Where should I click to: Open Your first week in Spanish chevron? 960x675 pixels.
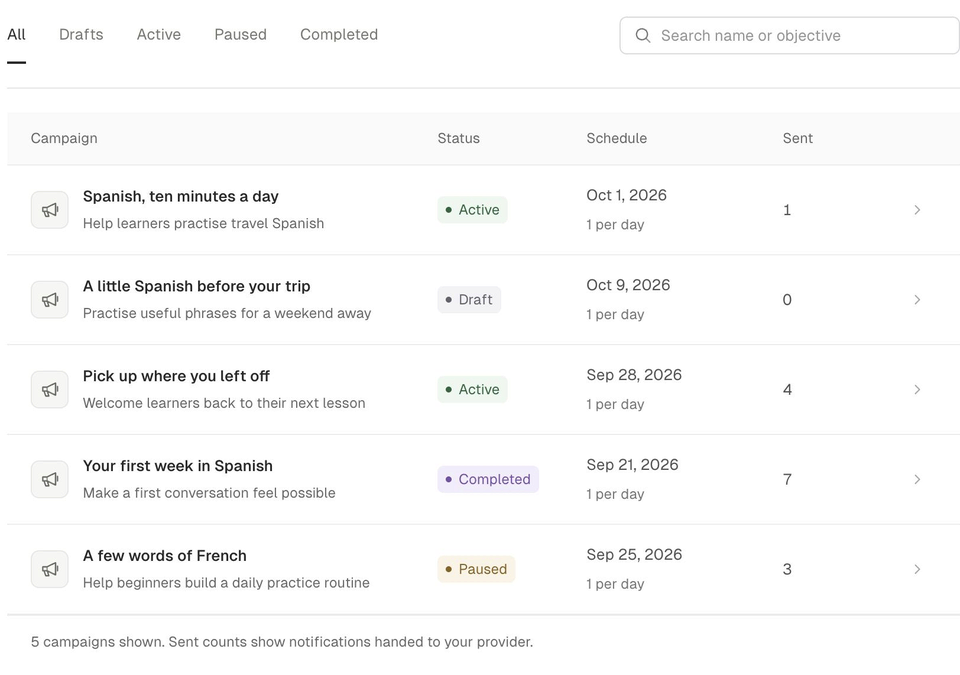coord(917,479)
